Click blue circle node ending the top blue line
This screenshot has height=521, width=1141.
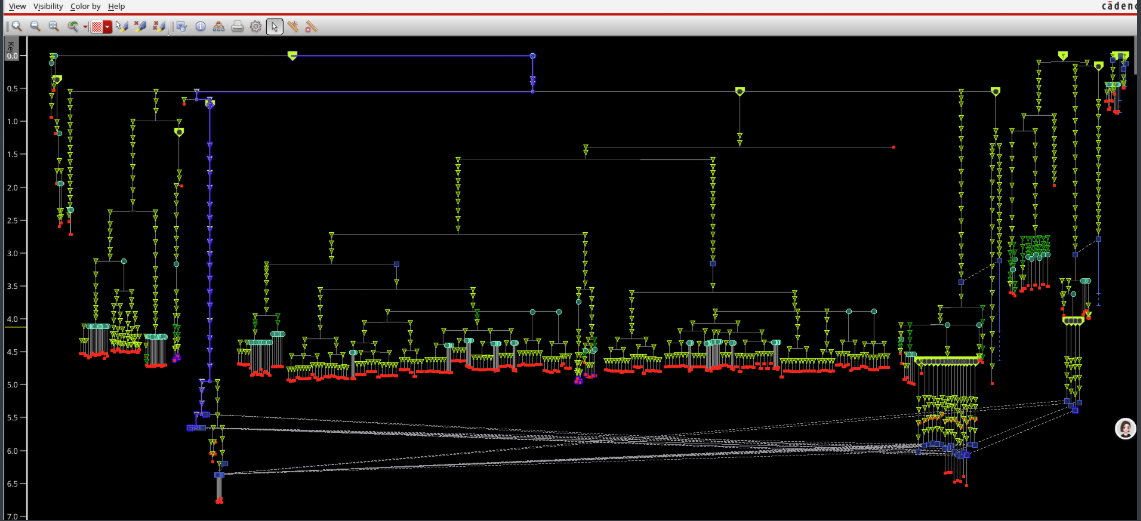(533, 55)
